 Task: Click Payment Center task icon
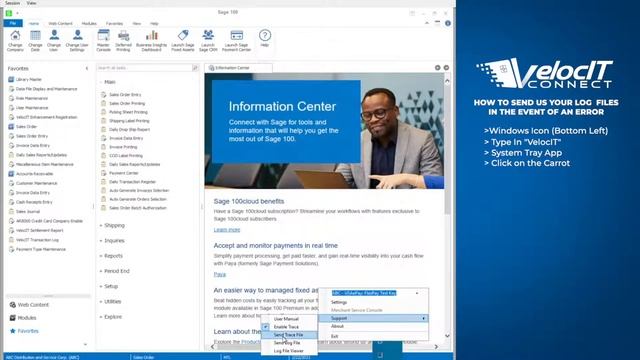click(x=103, y=173)
